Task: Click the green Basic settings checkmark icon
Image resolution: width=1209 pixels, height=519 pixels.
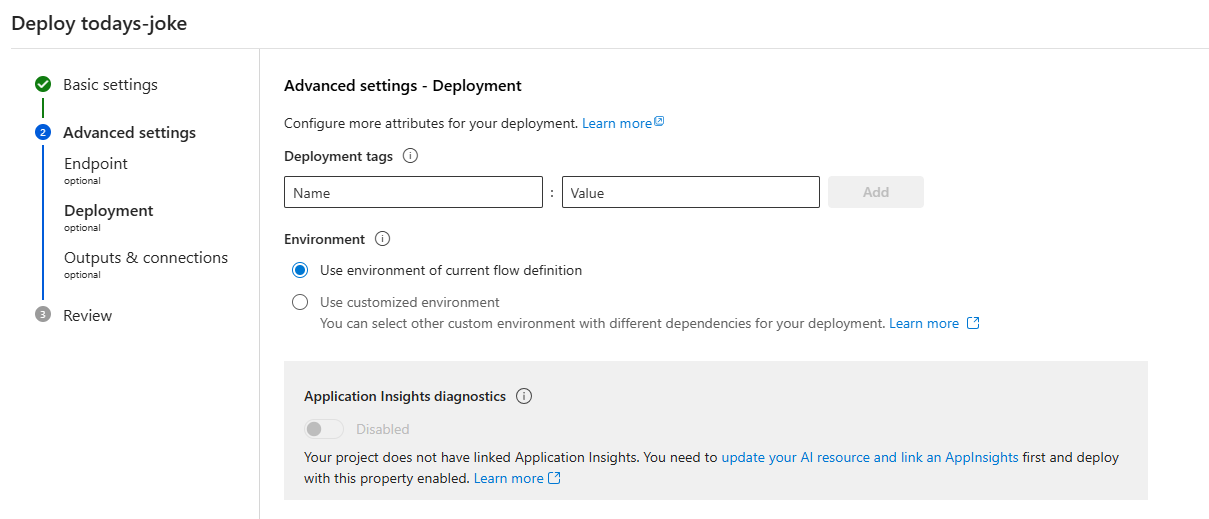Action: click(x=43, y=85)
